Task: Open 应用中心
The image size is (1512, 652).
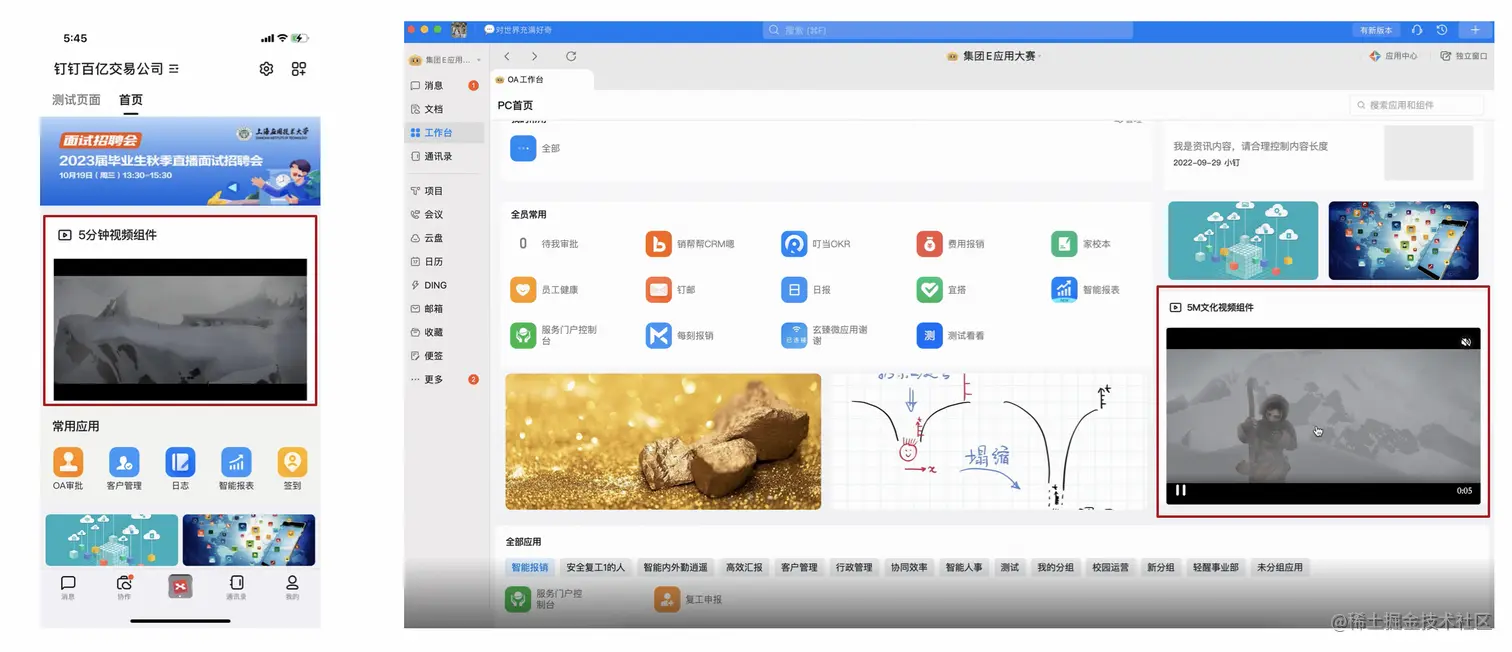Action: point(1394,56)
